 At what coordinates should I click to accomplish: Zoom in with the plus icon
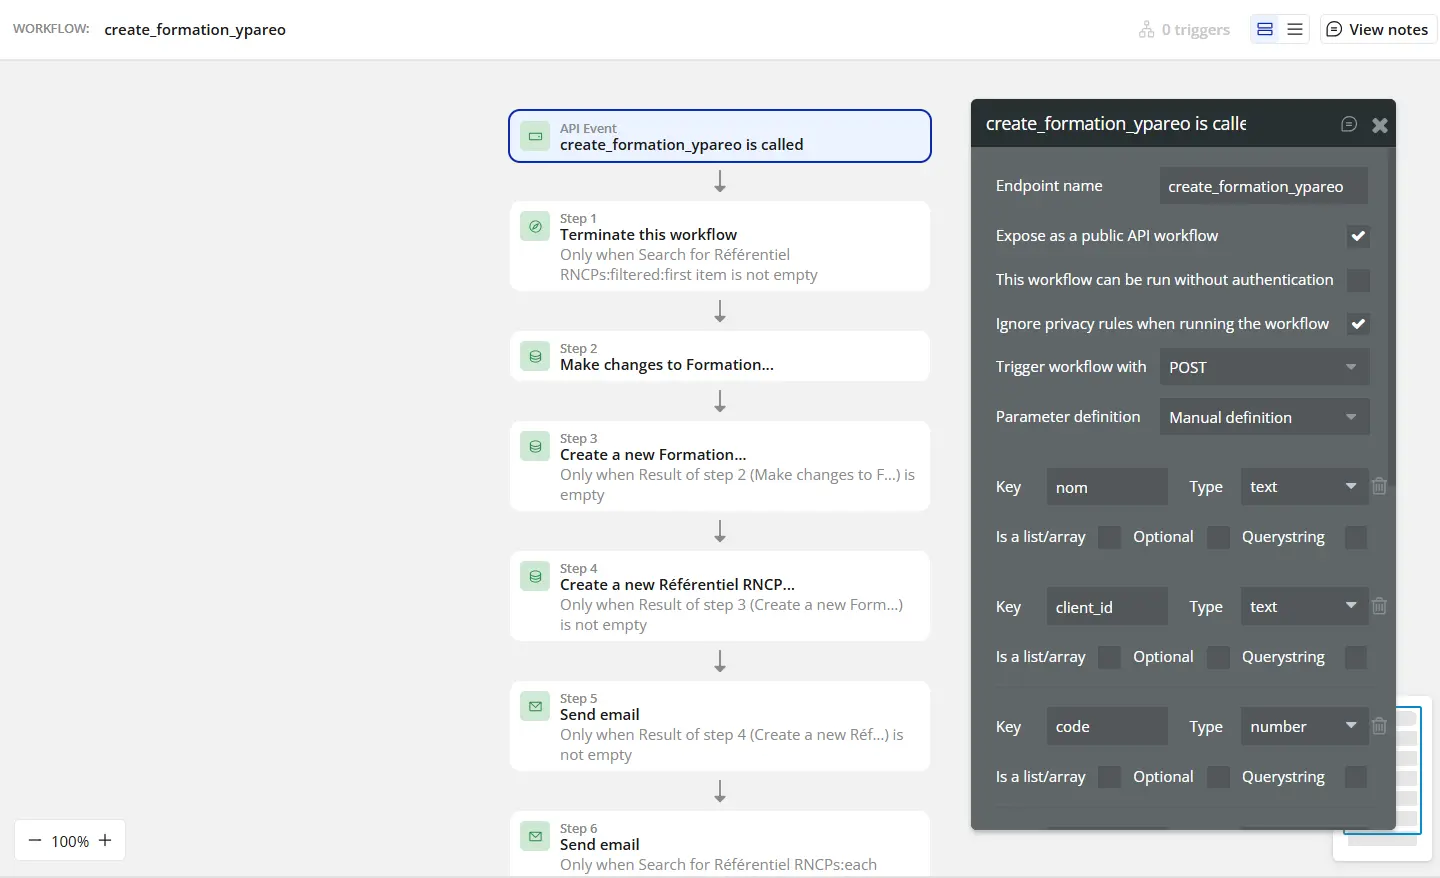tap(105, 841)
